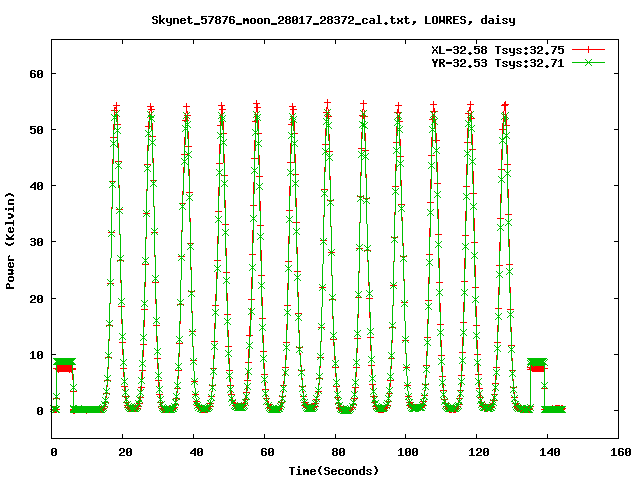The width and height of the screenshot is (640, 480).
Task: Click y-axis tick label 20
Action: (x=36, y=299)
